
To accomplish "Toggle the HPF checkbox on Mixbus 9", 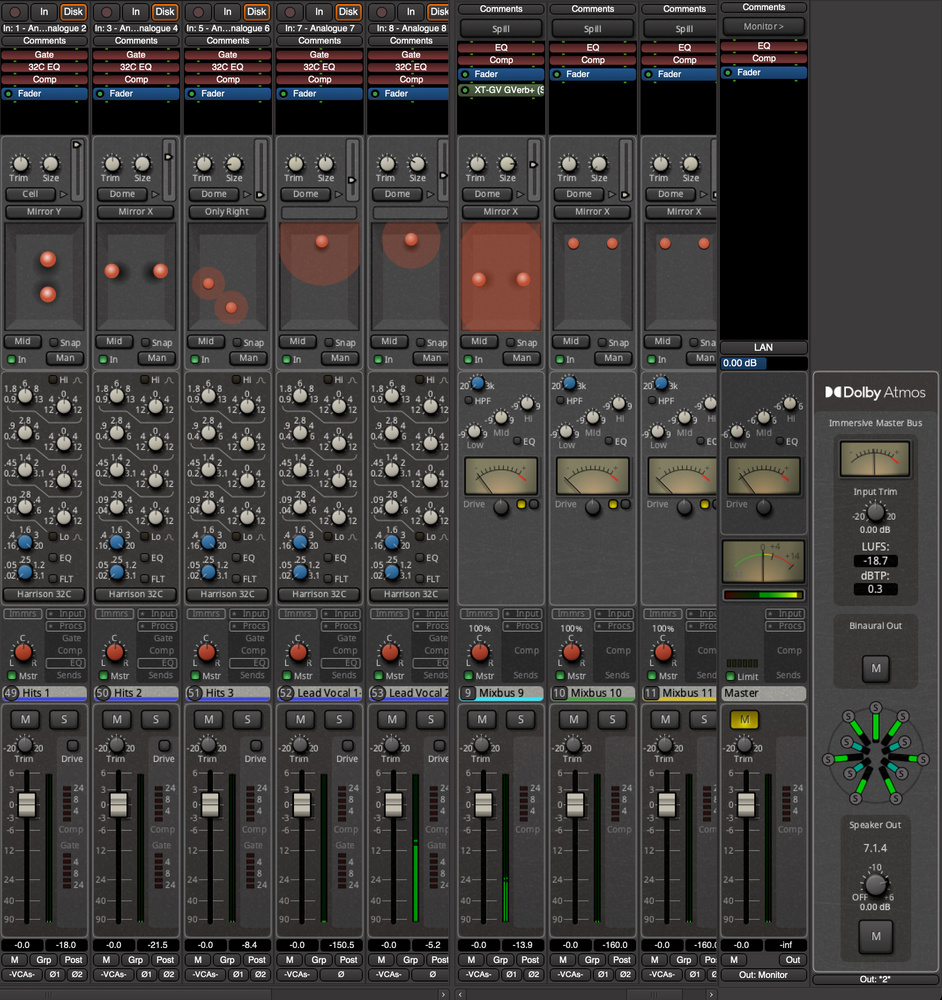I will 468,401.
